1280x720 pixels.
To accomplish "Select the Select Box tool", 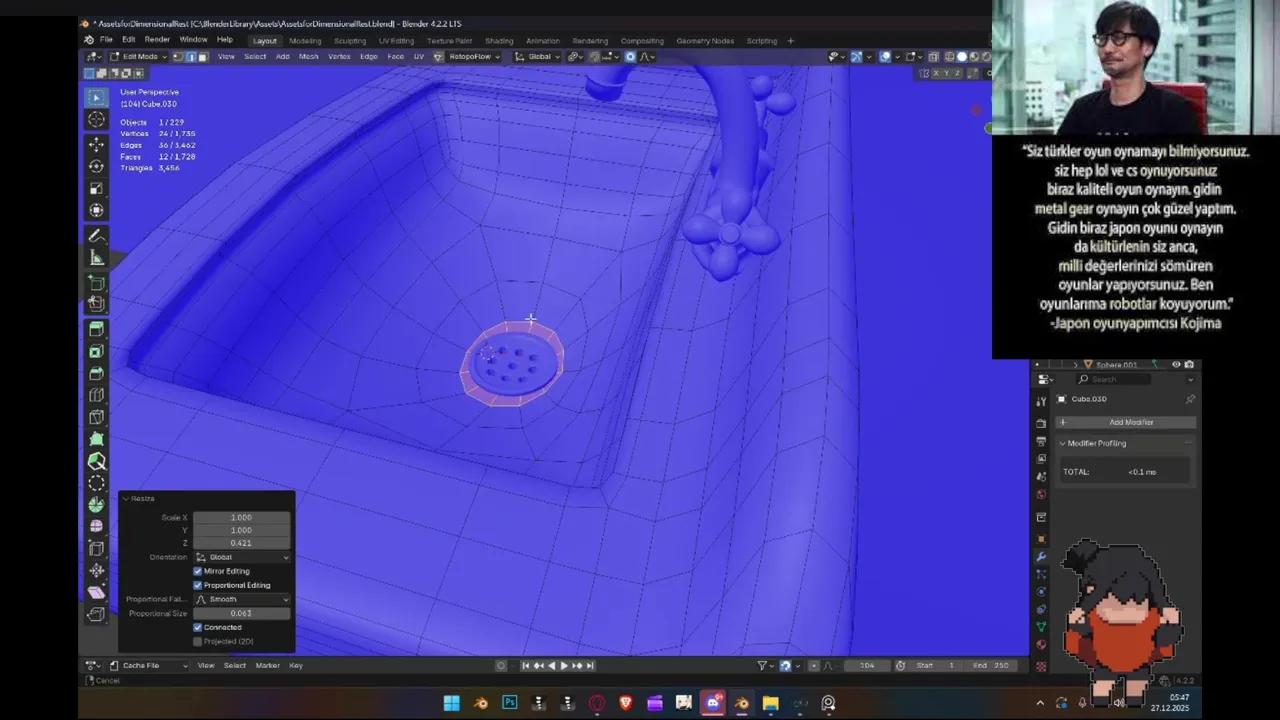I will point(96,97).
